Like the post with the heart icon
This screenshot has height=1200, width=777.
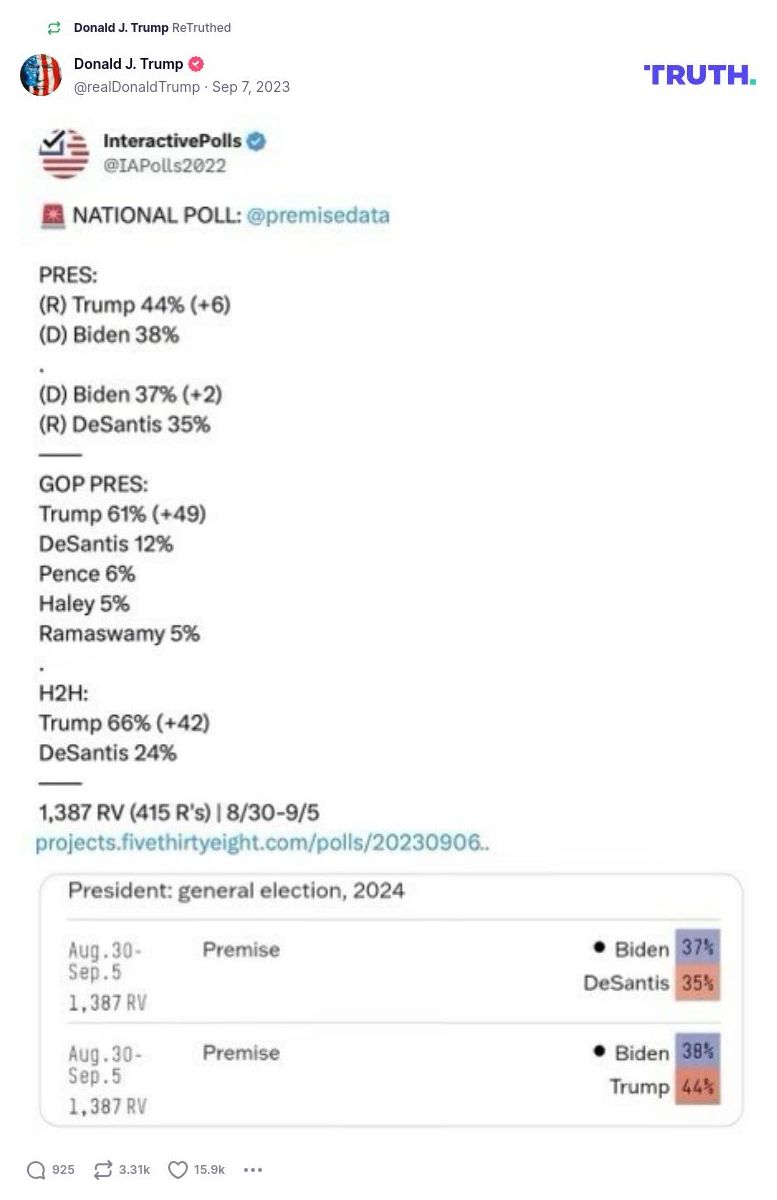click(178, 1170)
